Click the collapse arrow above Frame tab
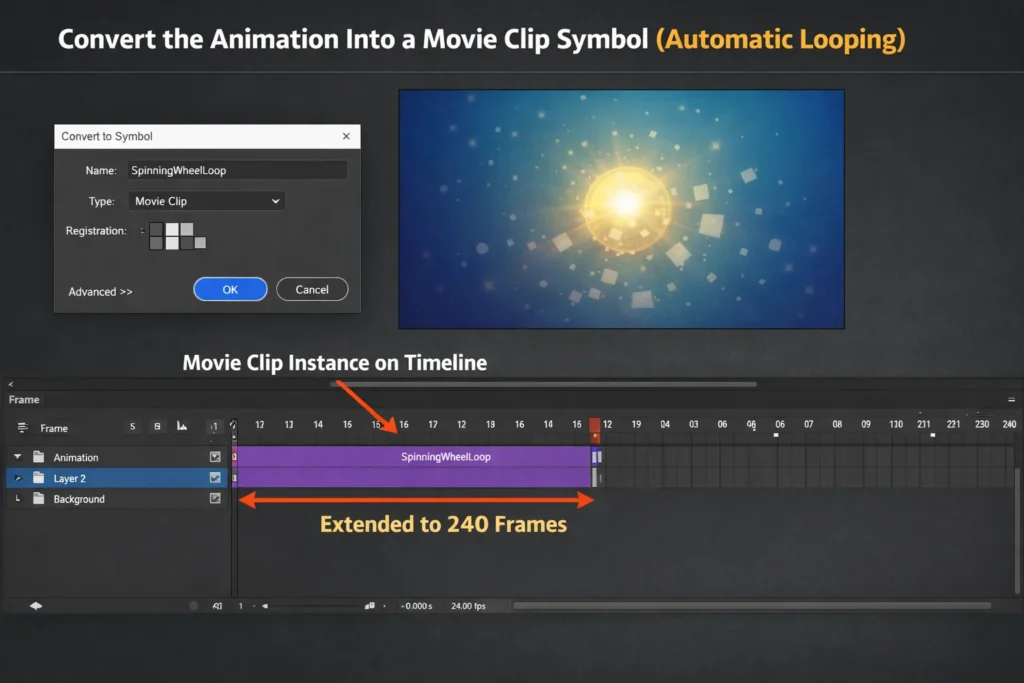The width and height of the screenshot is (1024, 683). 10,385
